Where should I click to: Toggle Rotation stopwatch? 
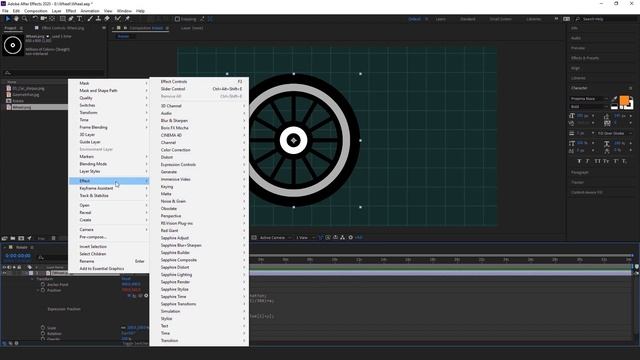43,333
